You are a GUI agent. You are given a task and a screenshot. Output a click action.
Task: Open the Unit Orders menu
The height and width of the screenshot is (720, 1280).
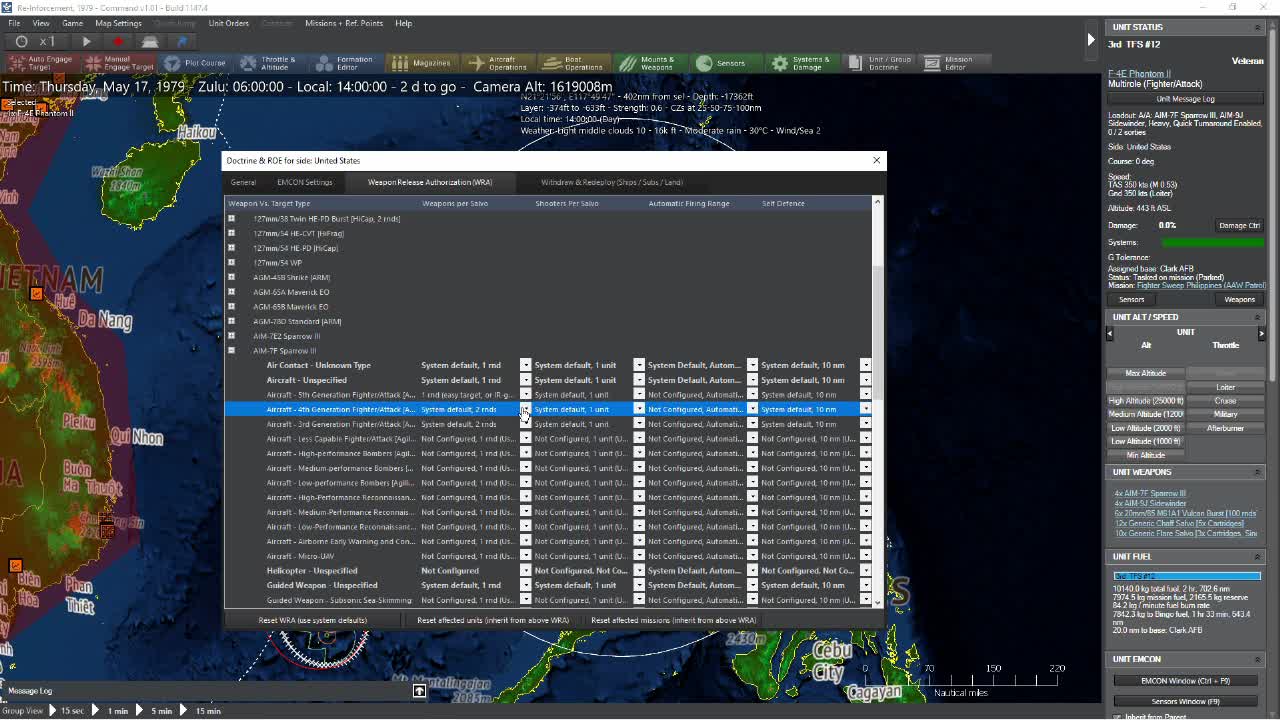pos(228,23)
